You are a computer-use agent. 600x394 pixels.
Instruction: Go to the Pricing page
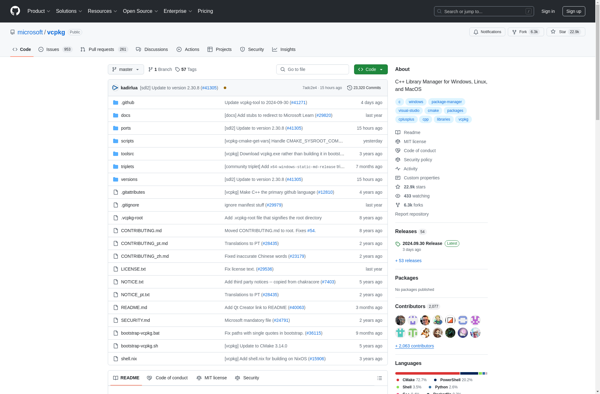click(205, 11)
